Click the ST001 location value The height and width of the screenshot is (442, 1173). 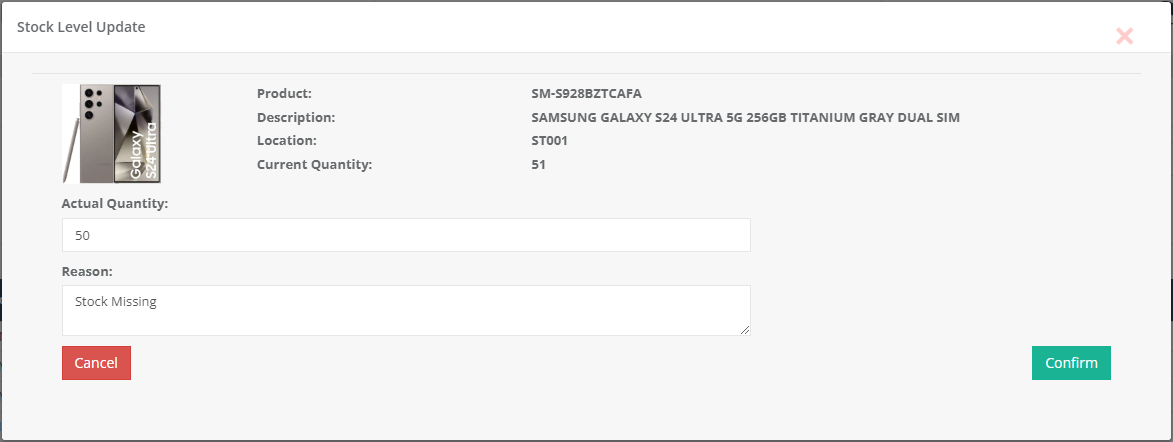coord(550,141)
